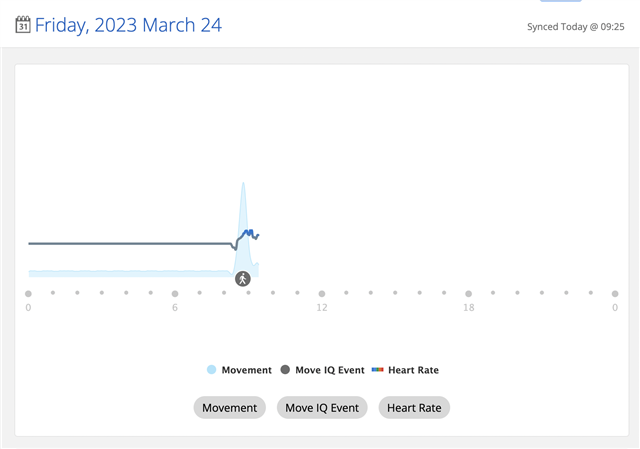
Task: Click the gray Move IQ Event legend dot
Action: pyautogui.click(x=285, y=370)
